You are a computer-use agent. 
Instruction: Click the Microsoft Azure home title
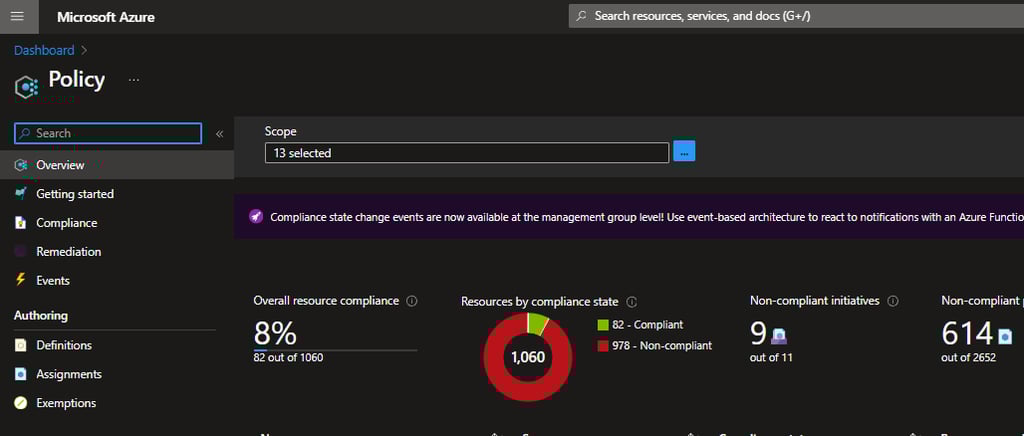coord(106,17)
